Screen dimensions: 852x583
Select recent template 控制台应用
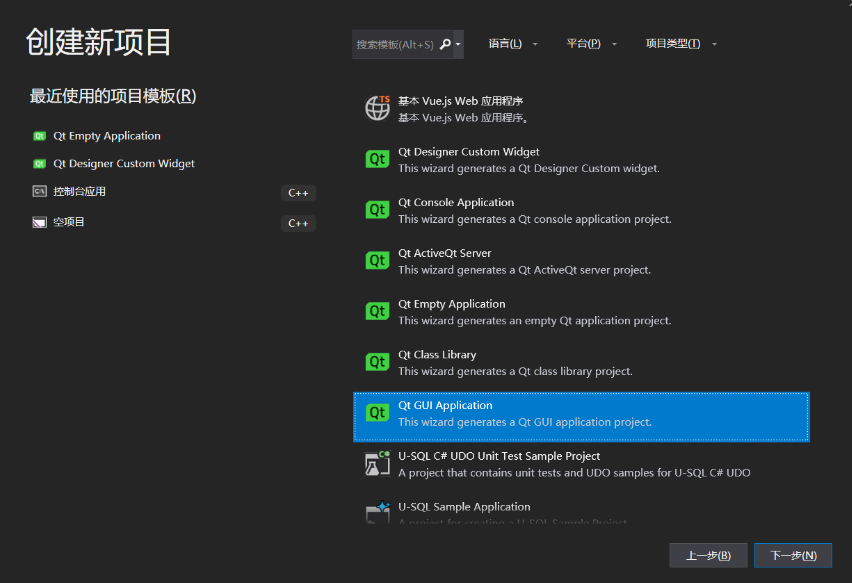click(x=79, y=191)
